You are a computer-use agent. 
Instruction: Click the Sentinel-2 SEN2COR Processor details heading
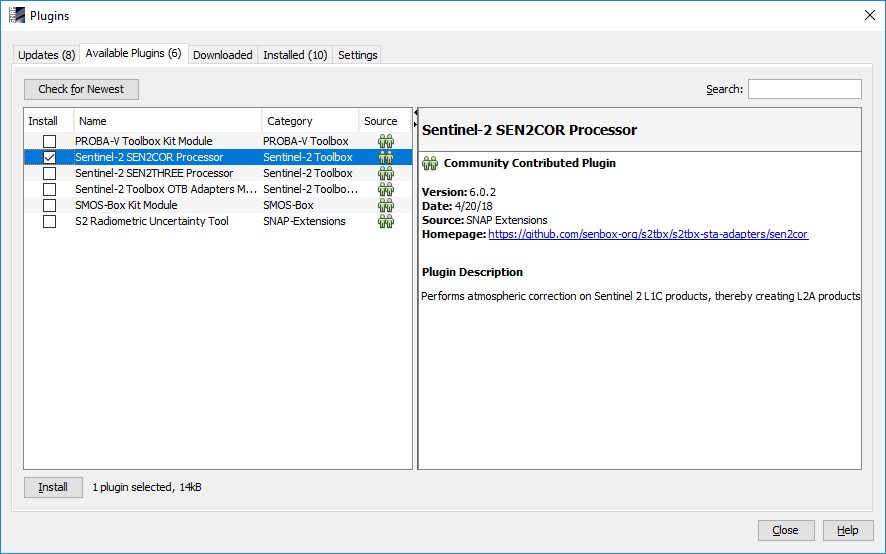coord(529,130)
